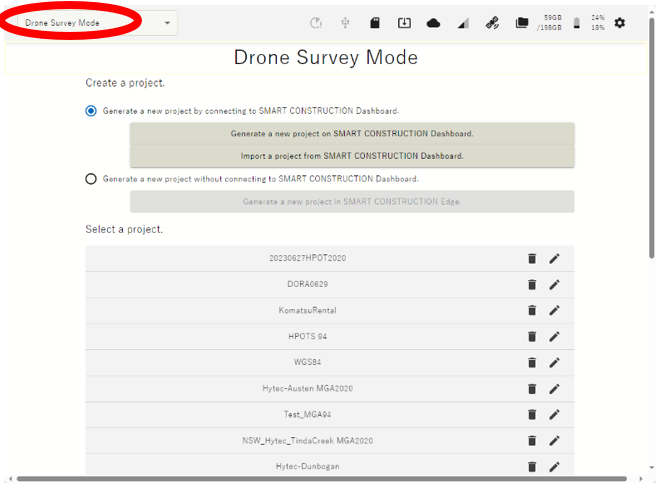Delete project DORA0629 with trash icon
The height and width of the screenshot is (488, 662).
(x=532, y=285)
